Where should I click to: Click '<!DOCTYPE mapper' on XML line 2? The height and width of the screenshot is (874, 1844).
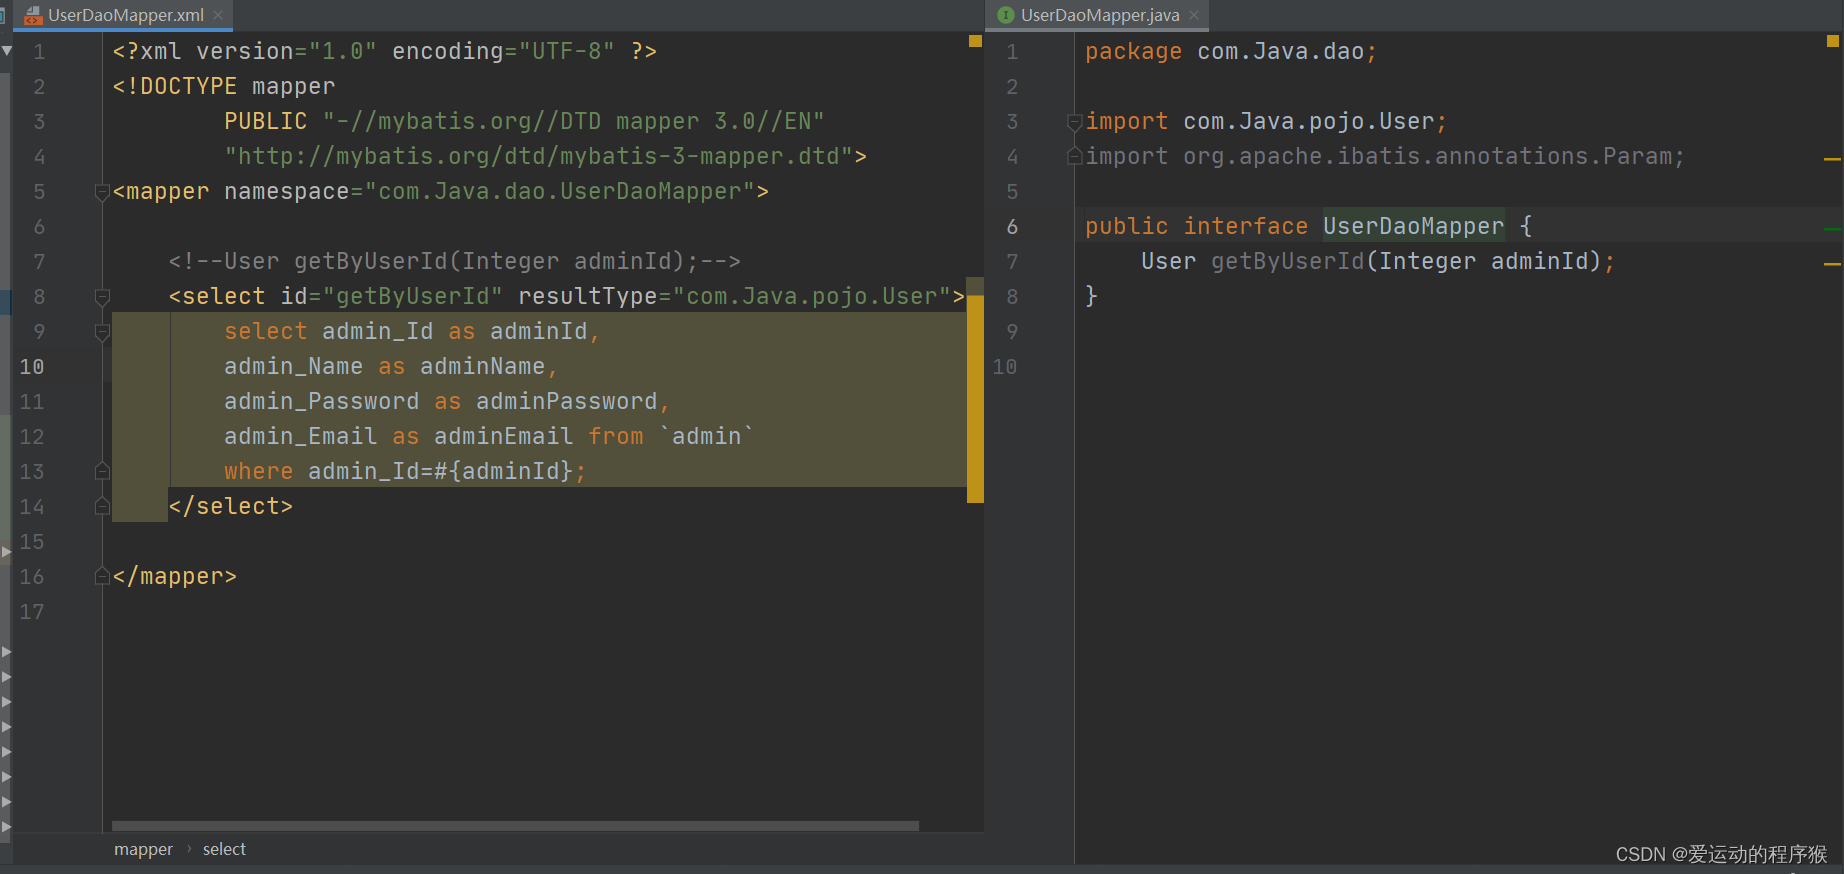[x=223, y=87]
